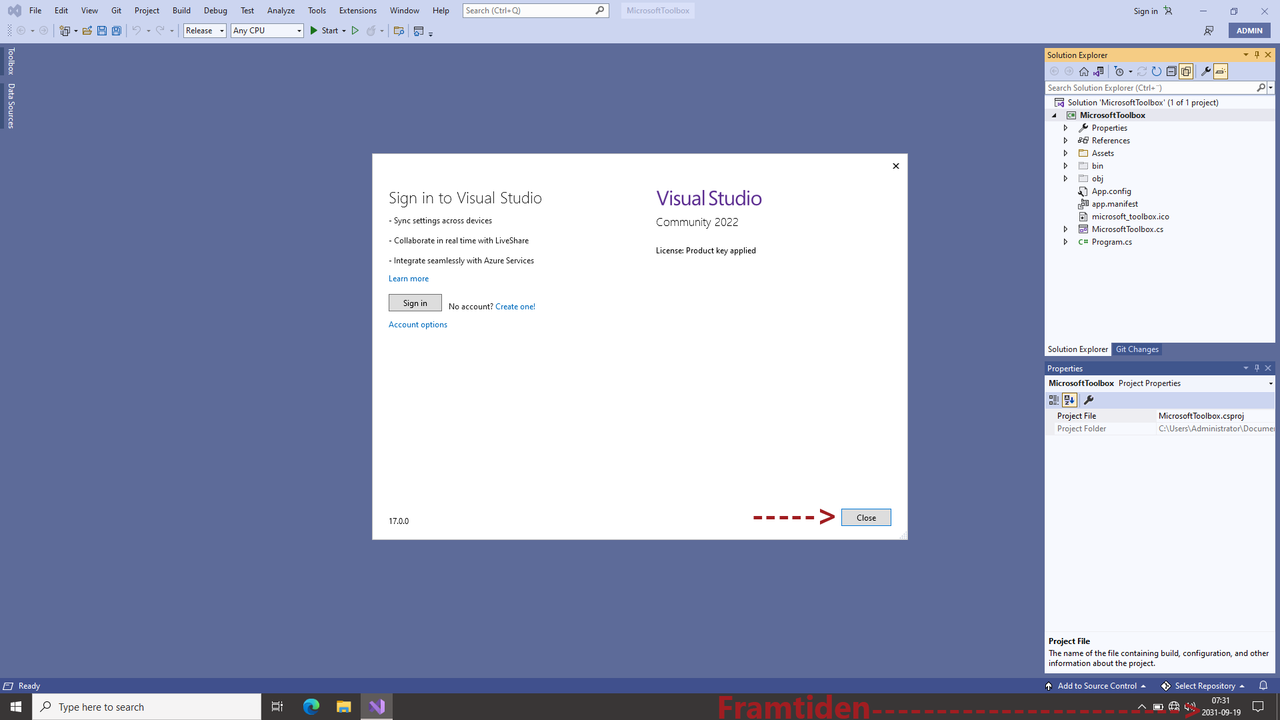
Task: Expand the References node
Action: [x=1065, y=141]
